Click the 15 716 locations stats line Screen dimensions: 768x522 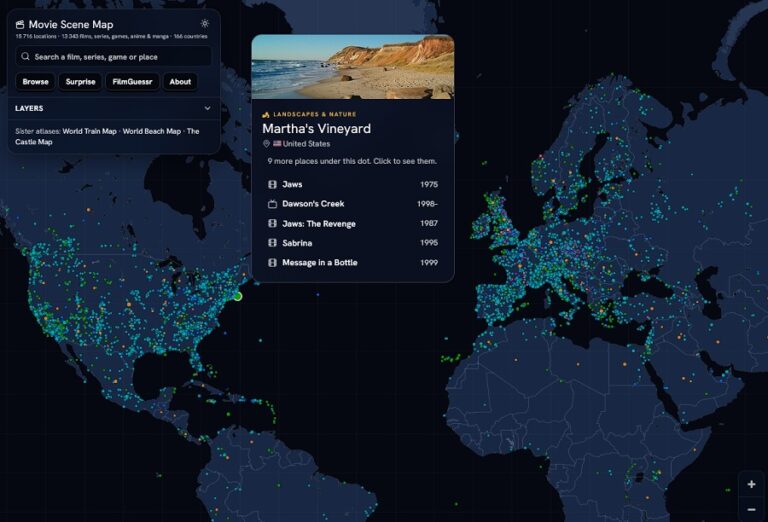(x=111, y=36)
